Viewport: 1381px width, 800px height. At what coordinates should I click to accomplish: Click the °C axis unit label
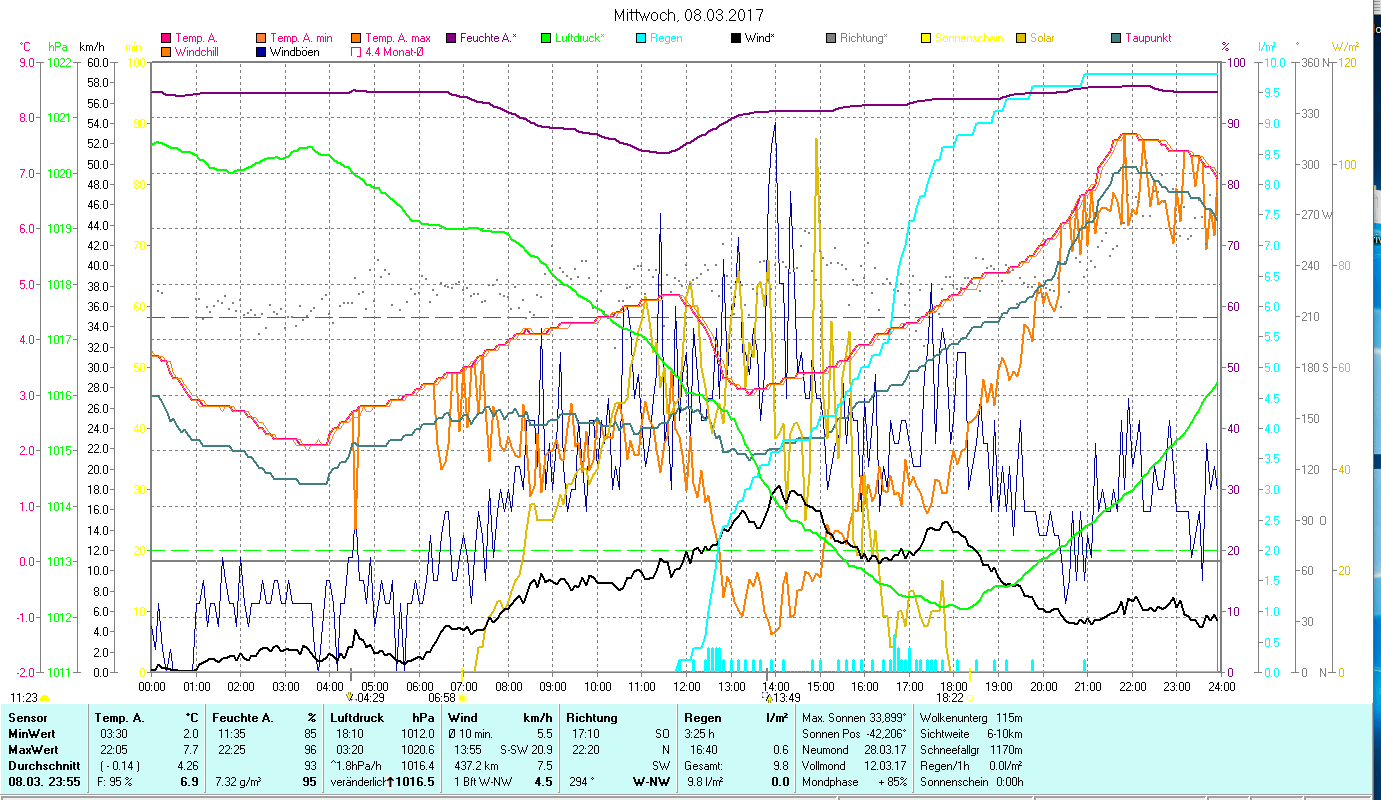25,47
